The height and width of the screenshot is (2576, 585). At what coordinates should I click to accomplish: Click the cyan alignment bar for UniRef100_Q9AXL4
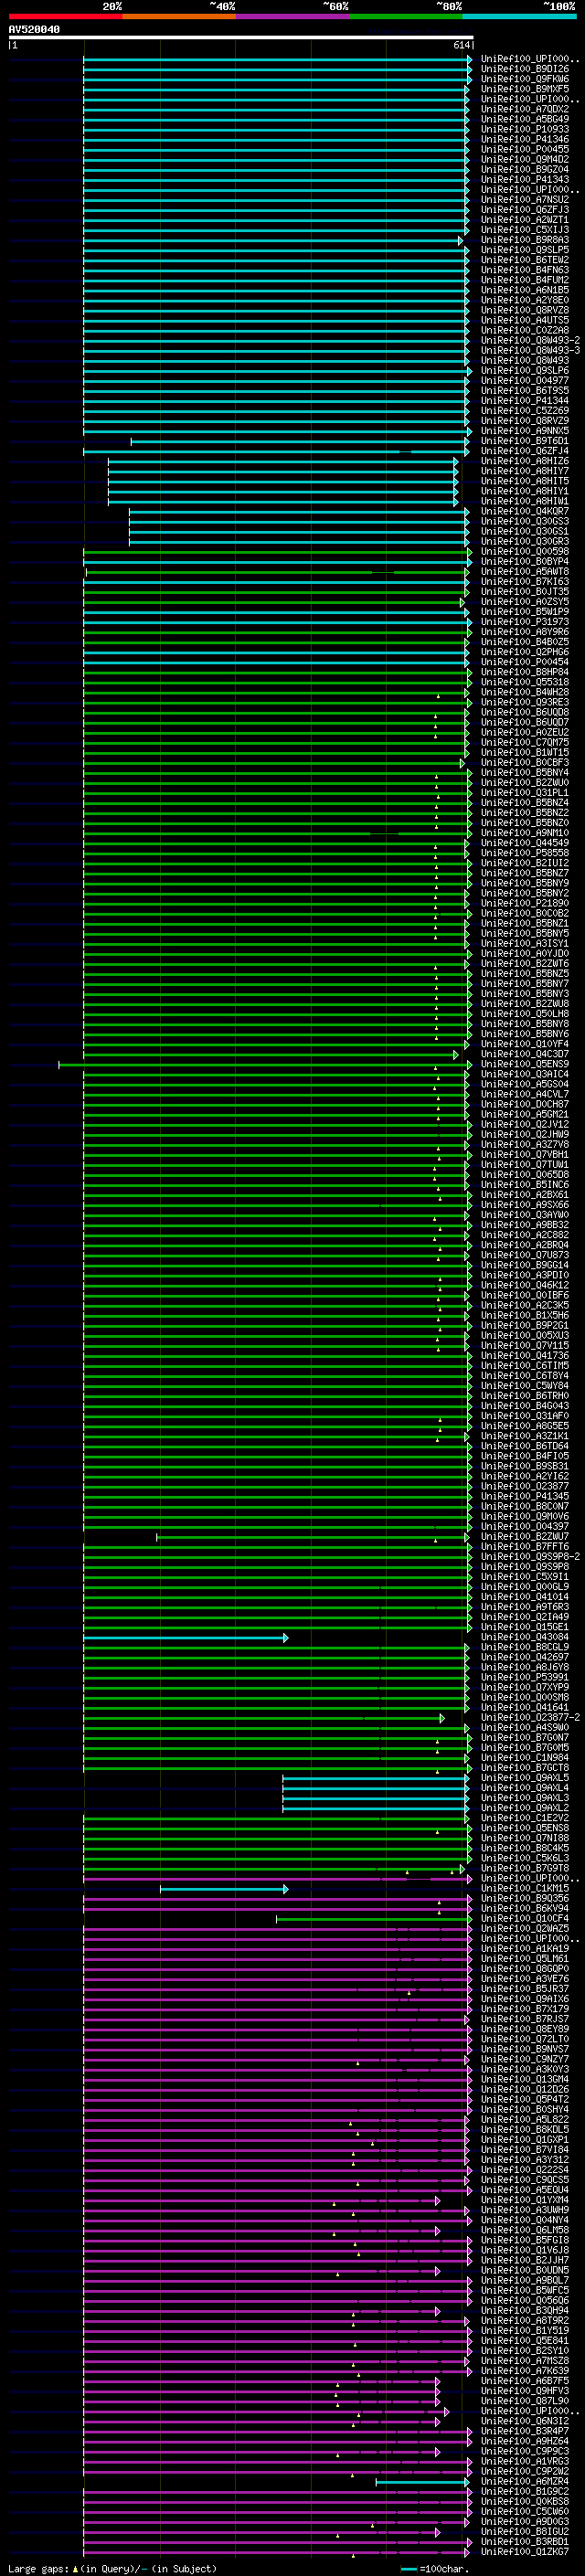pyautogui.click(x=376, y=1788)
